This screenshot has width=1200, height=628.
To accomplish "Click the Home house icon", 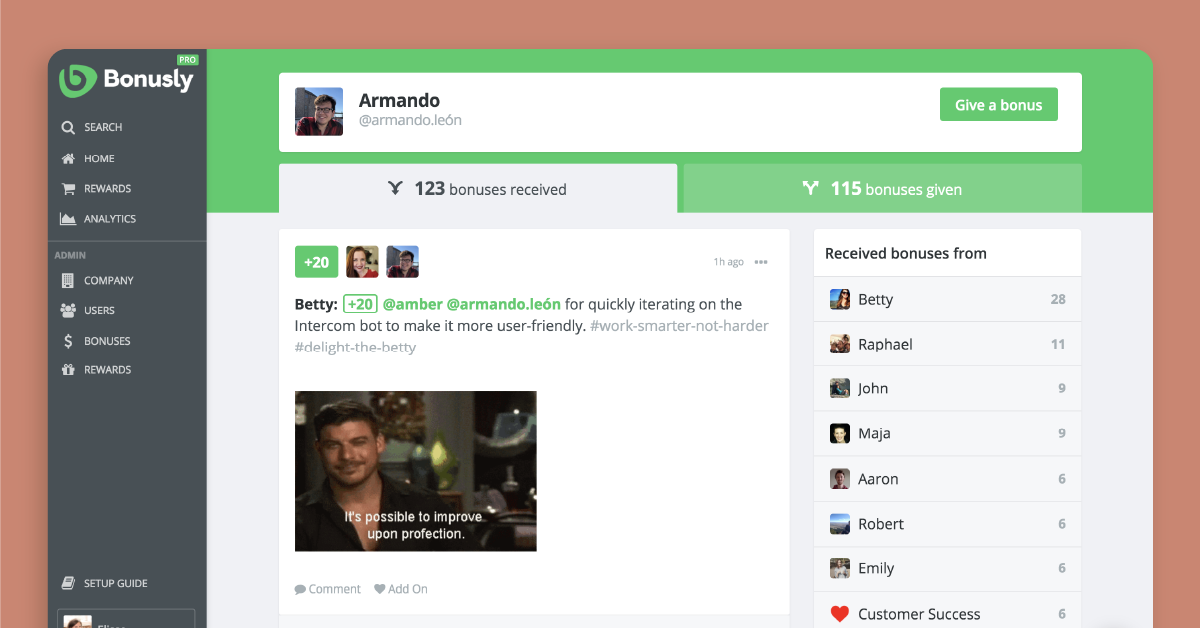I will [68, 158].
